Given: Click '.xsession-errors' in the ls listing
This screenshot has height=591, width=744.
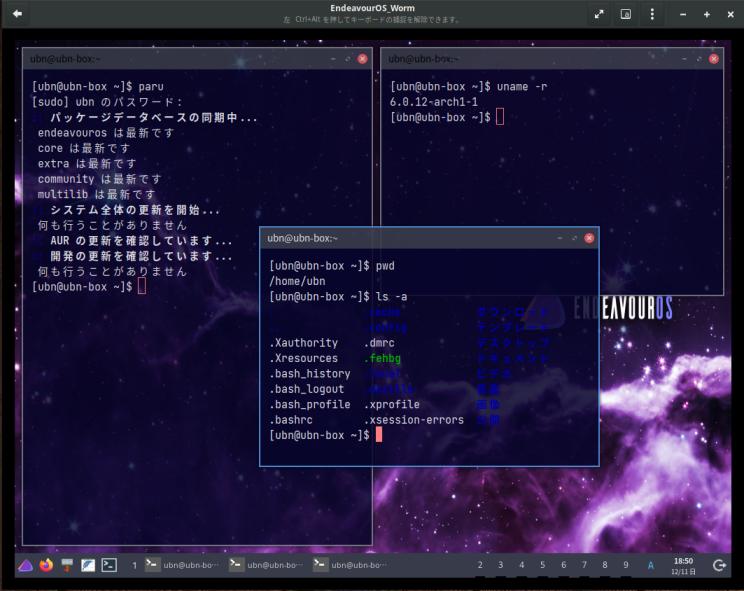Looking at the screenshot, I should pyautogui.click(x=414, y=420).
